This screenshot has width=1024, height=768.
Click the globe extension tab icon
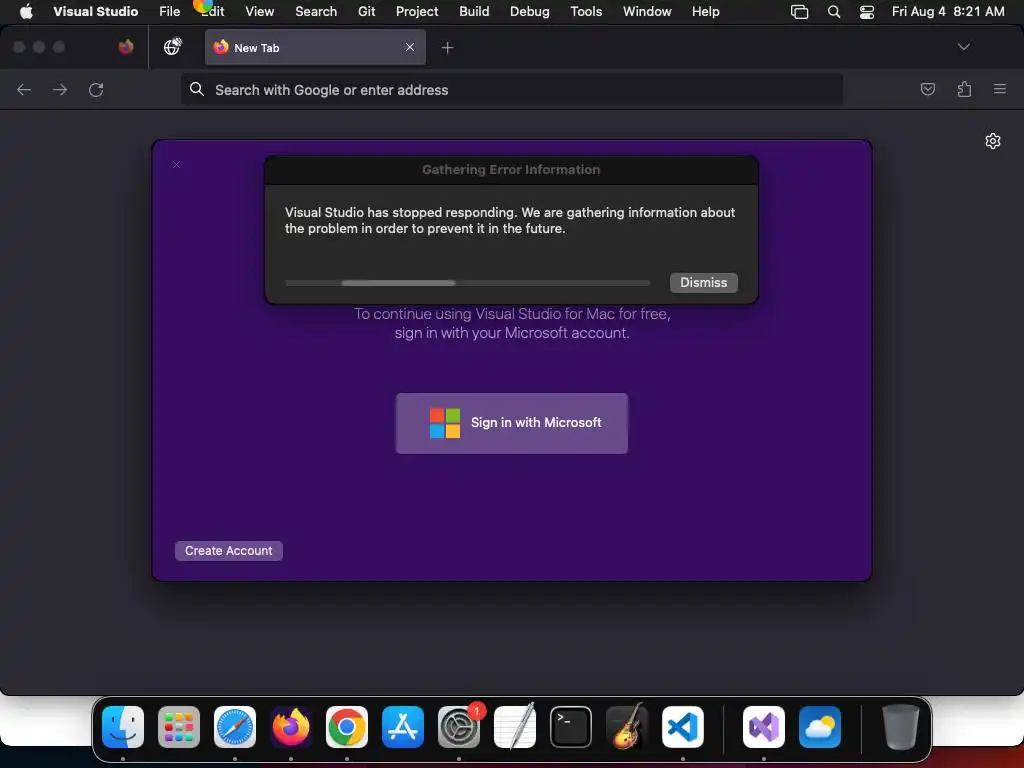click(x=172, y=46)
